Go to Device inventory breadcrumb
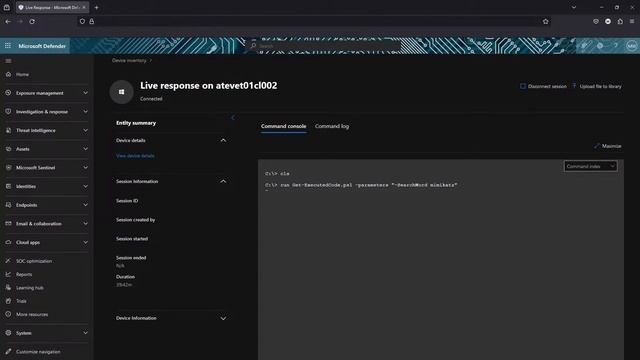This screenshot has height=360, width=640. pyautogui.click(x=129, y=60)
